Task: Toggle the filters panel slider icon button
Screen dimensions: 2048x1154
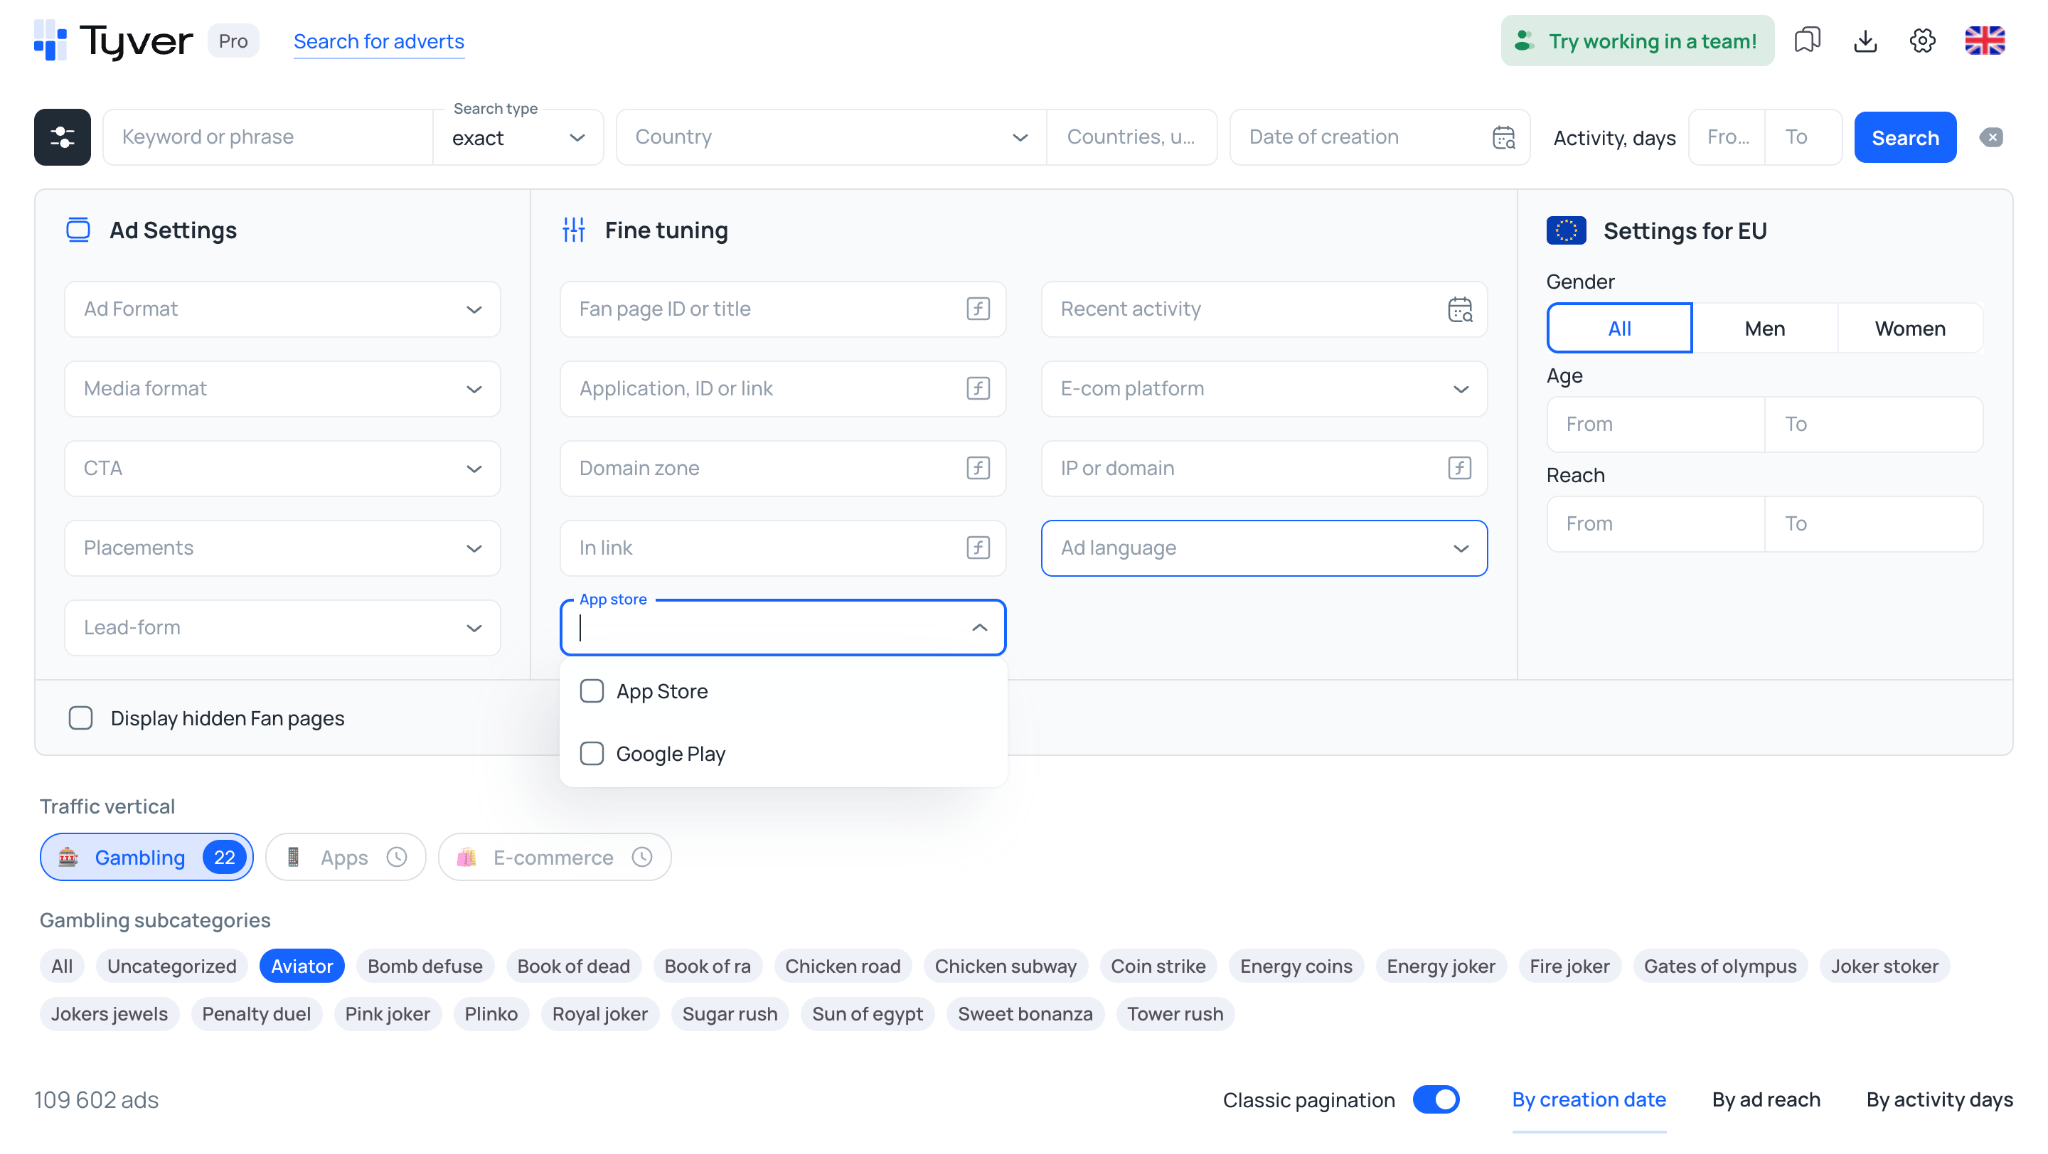Action: (x=62, y=137)
